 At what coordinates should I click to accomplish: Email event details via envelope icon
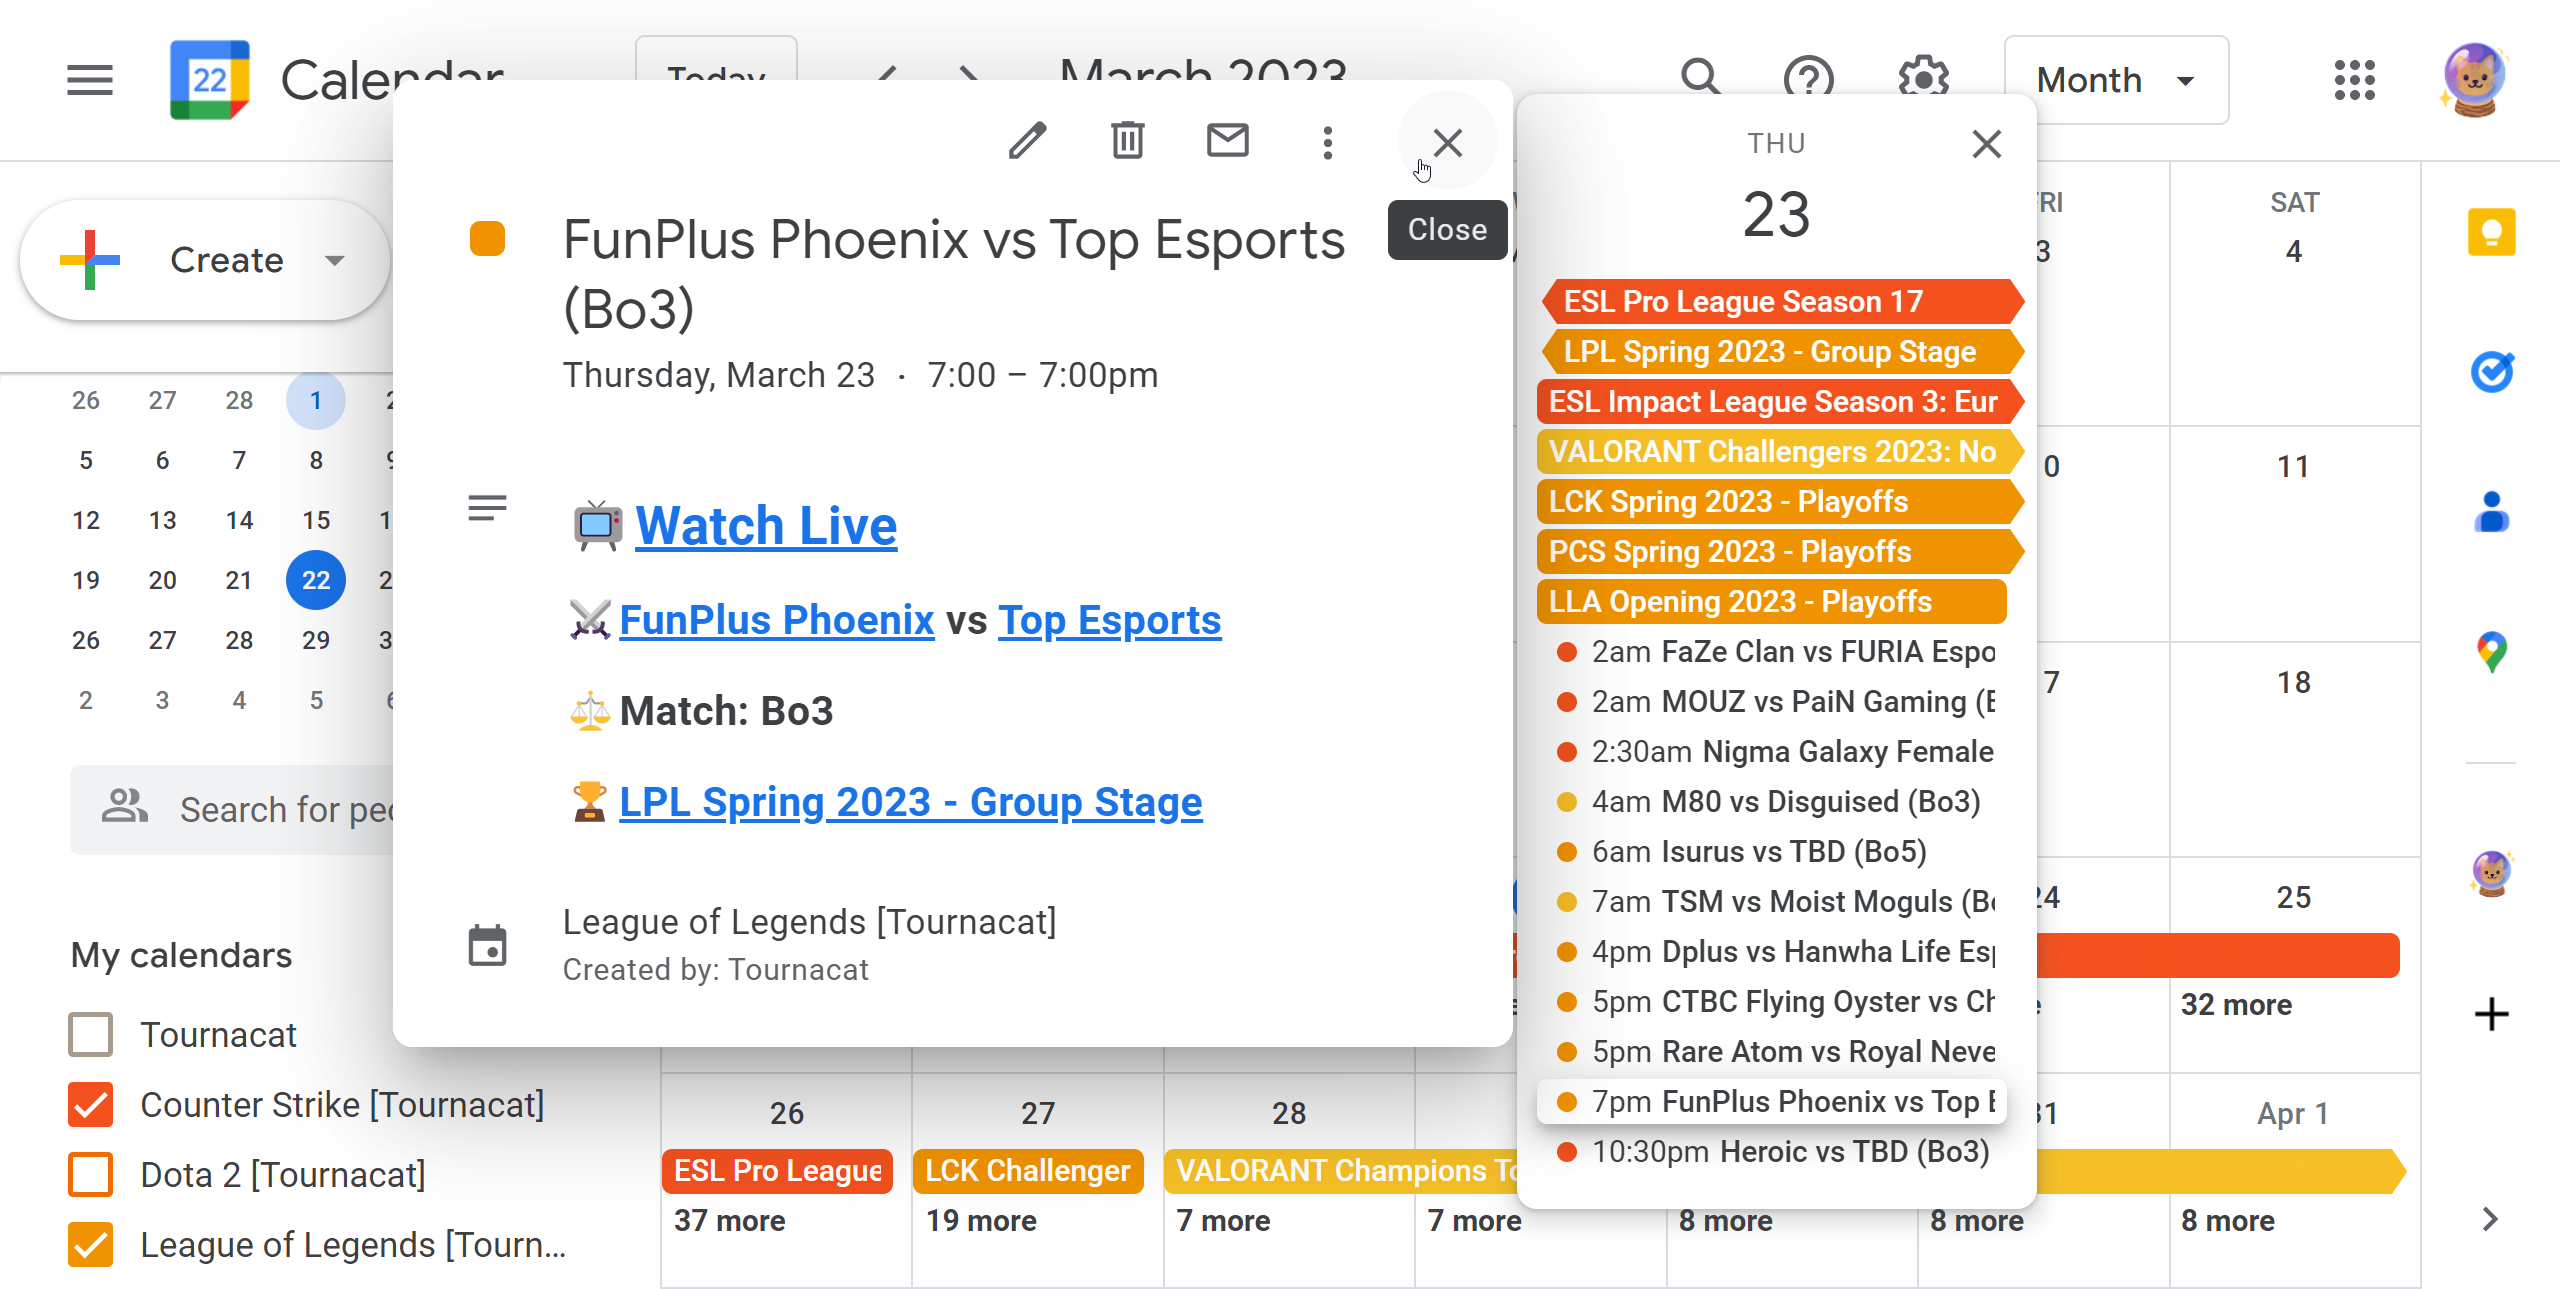tap(1227, 142)
